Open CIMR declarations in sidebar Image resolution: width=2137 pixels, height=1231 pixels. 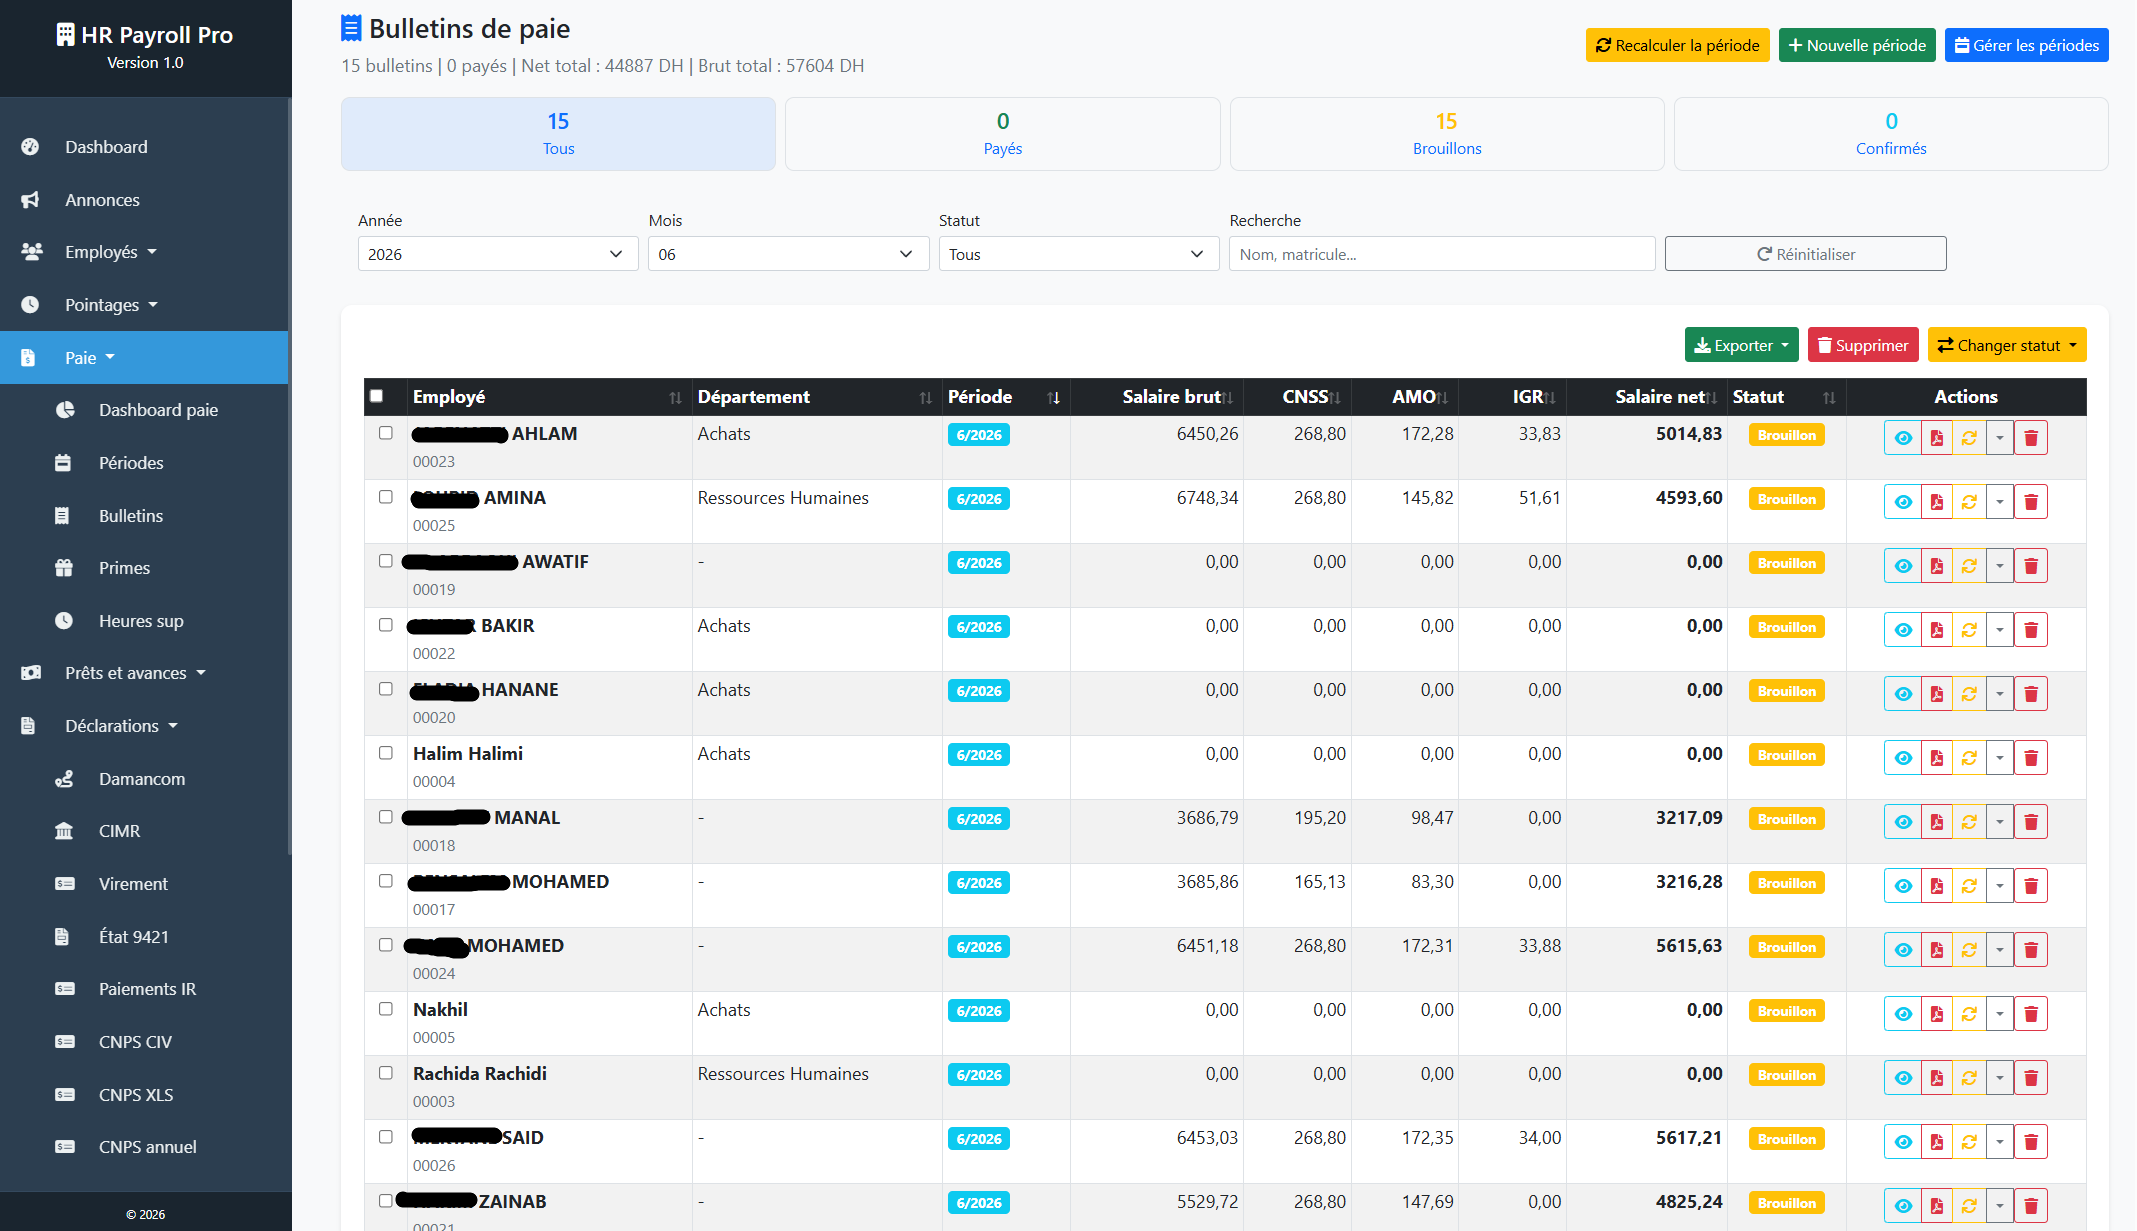[119, 831]
